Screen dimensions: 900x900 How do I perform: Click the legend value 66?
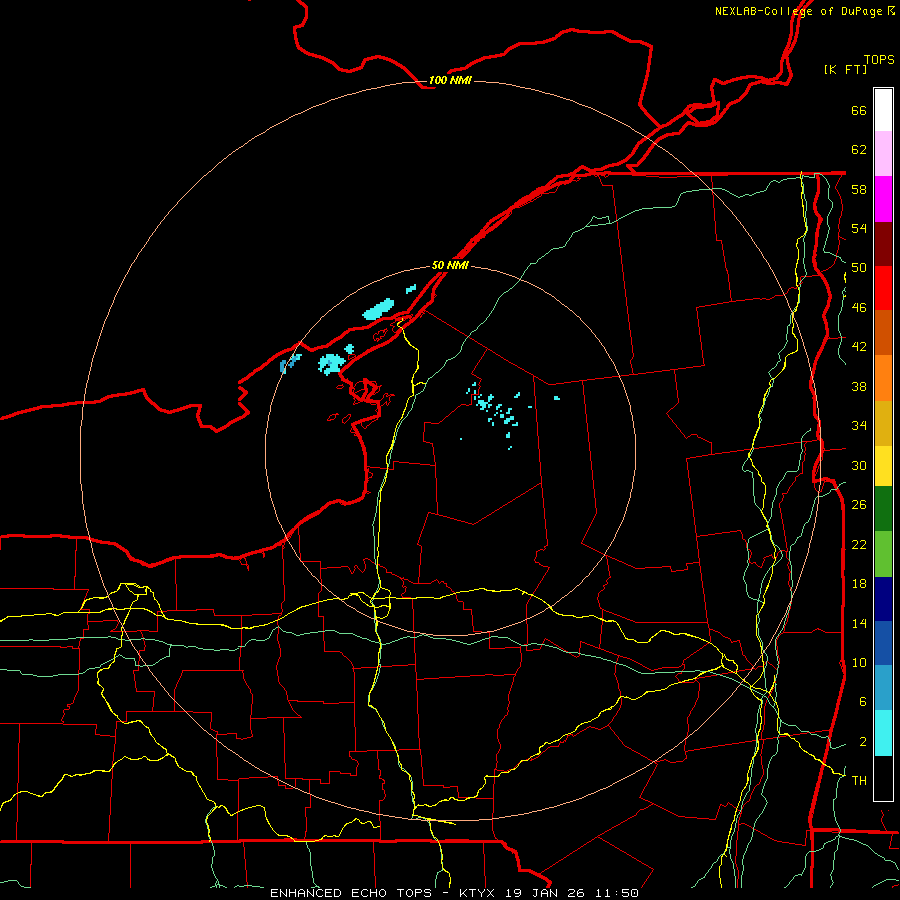click(x=859, y=111)
